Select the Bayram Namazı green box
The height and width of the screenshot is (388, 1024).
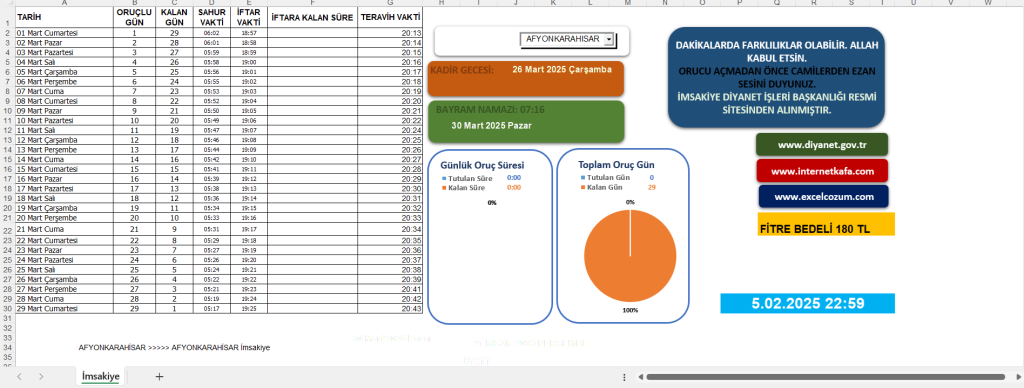coord(526,121)
